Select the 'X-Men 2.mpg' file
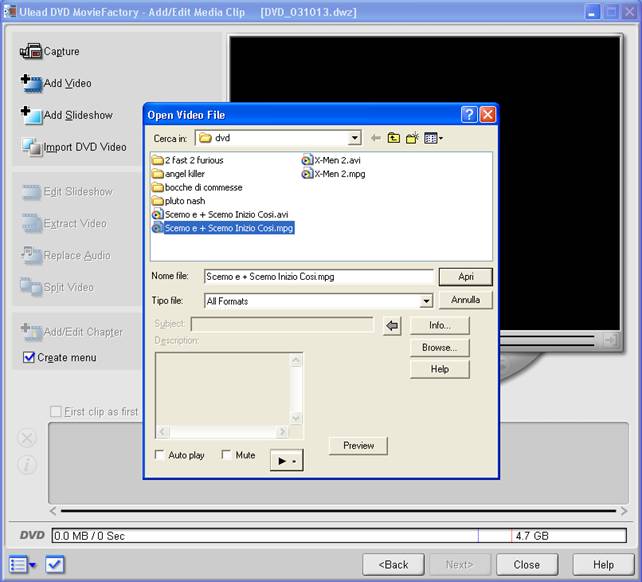The height and width of the screenshot is (582, 642). click(333, 174)
